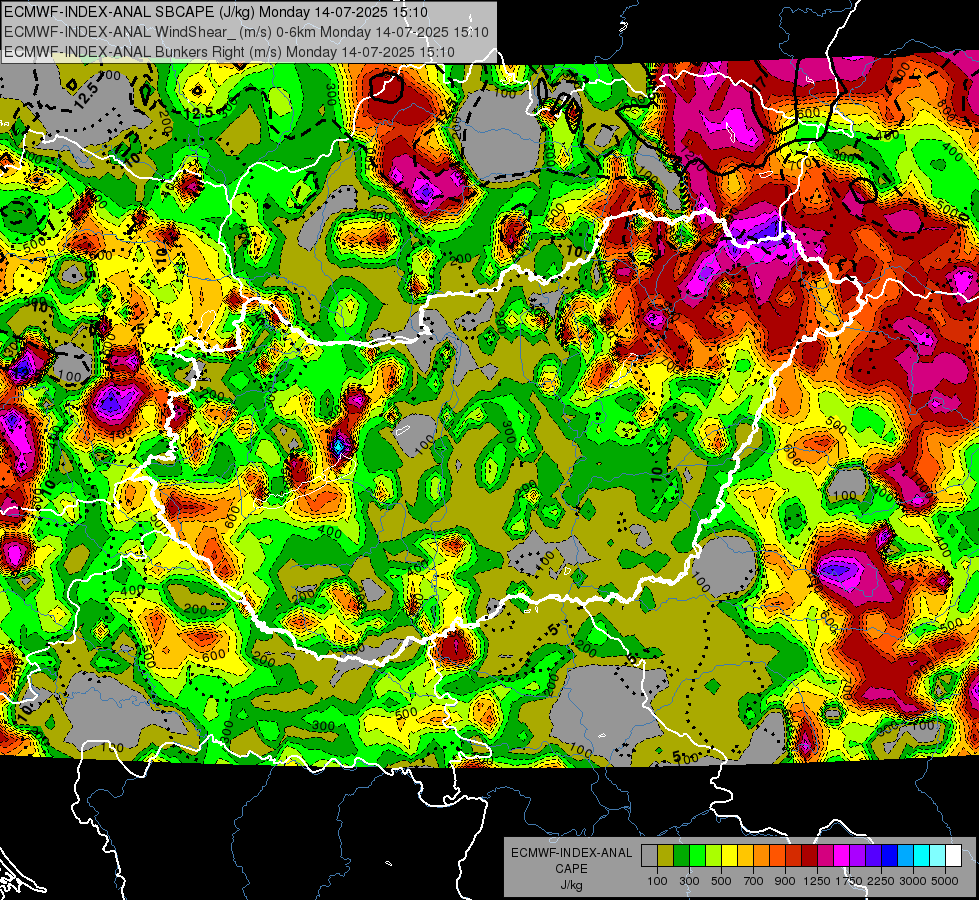Click the Bunkers Right (m/s) title line
979x900 pixels.
click(x=229, y=52)
